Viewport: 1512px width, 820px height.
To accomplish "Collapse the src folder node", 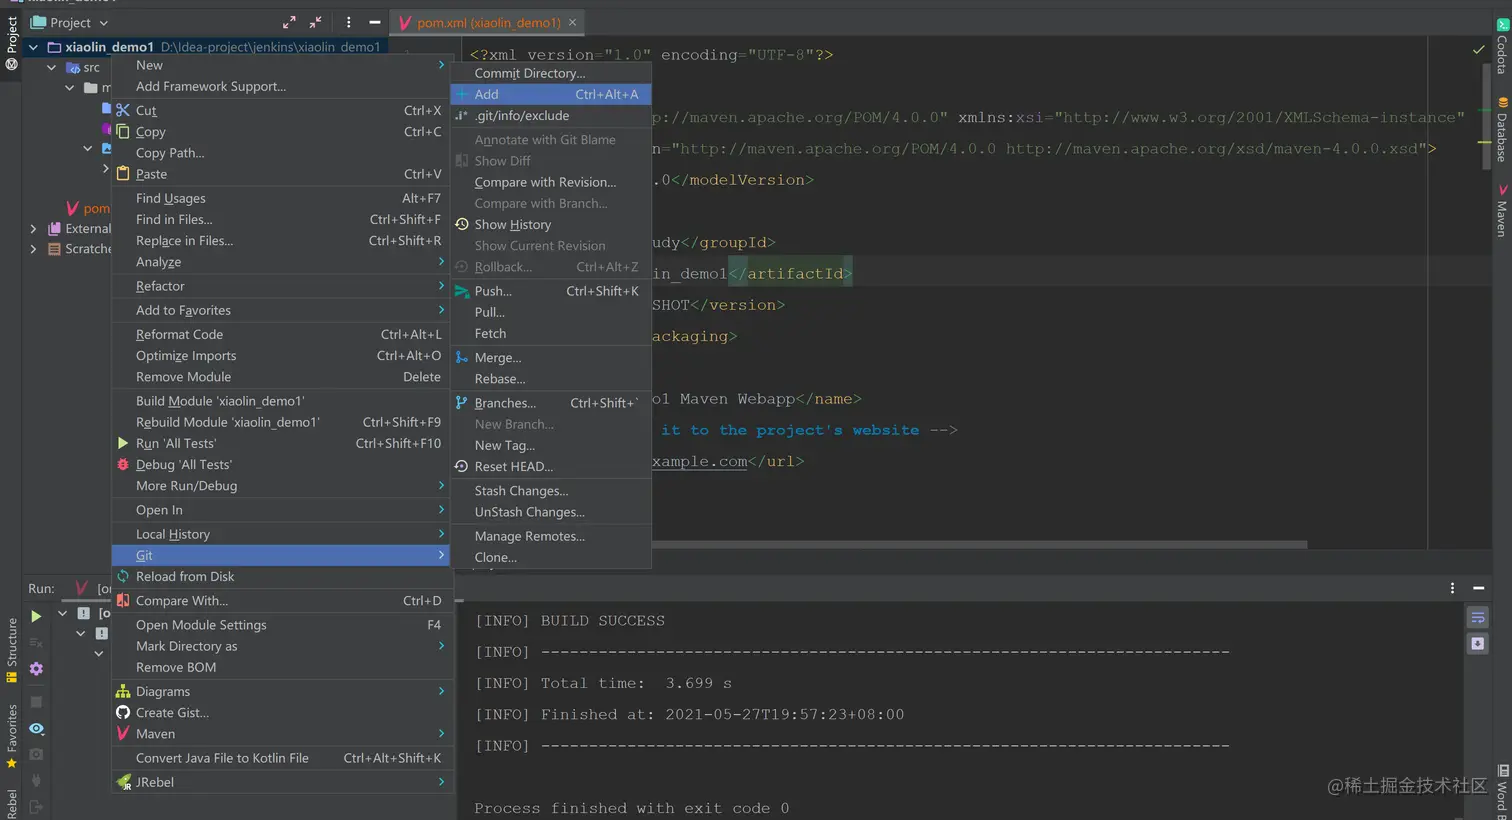I will point(51,68).
